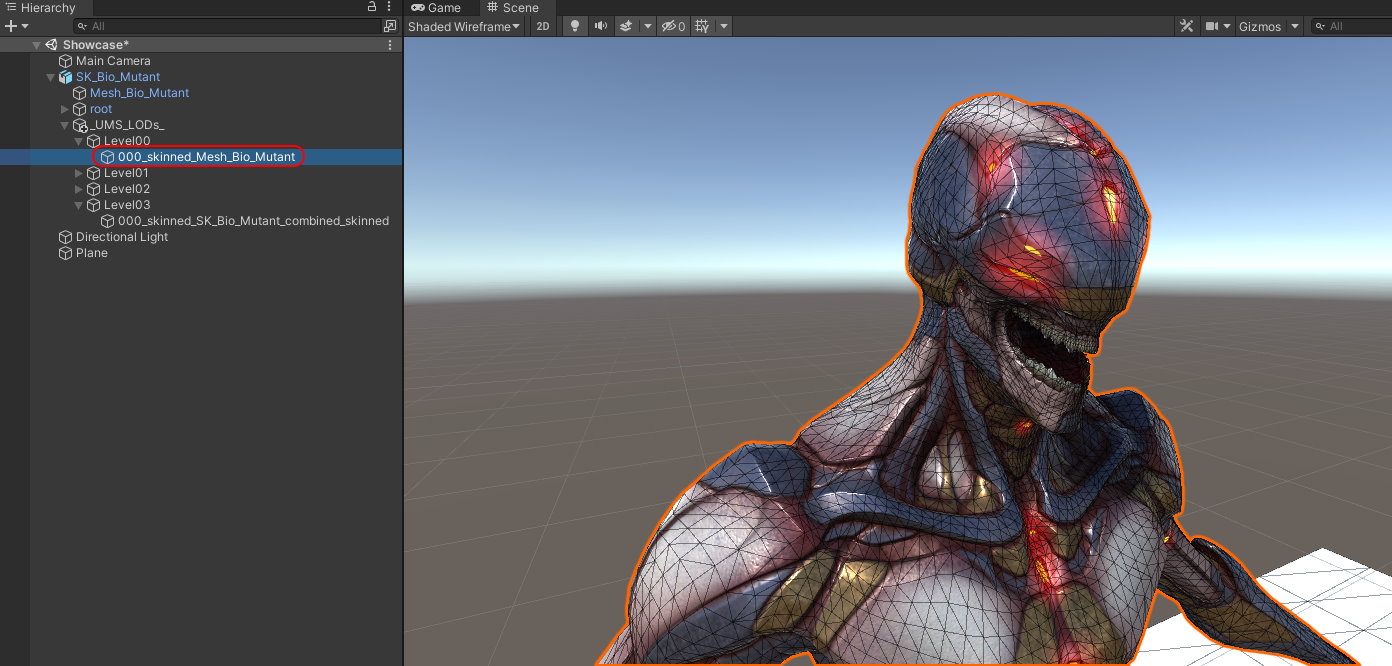Toggle scene effects with the layers icon

click(626, 26)
